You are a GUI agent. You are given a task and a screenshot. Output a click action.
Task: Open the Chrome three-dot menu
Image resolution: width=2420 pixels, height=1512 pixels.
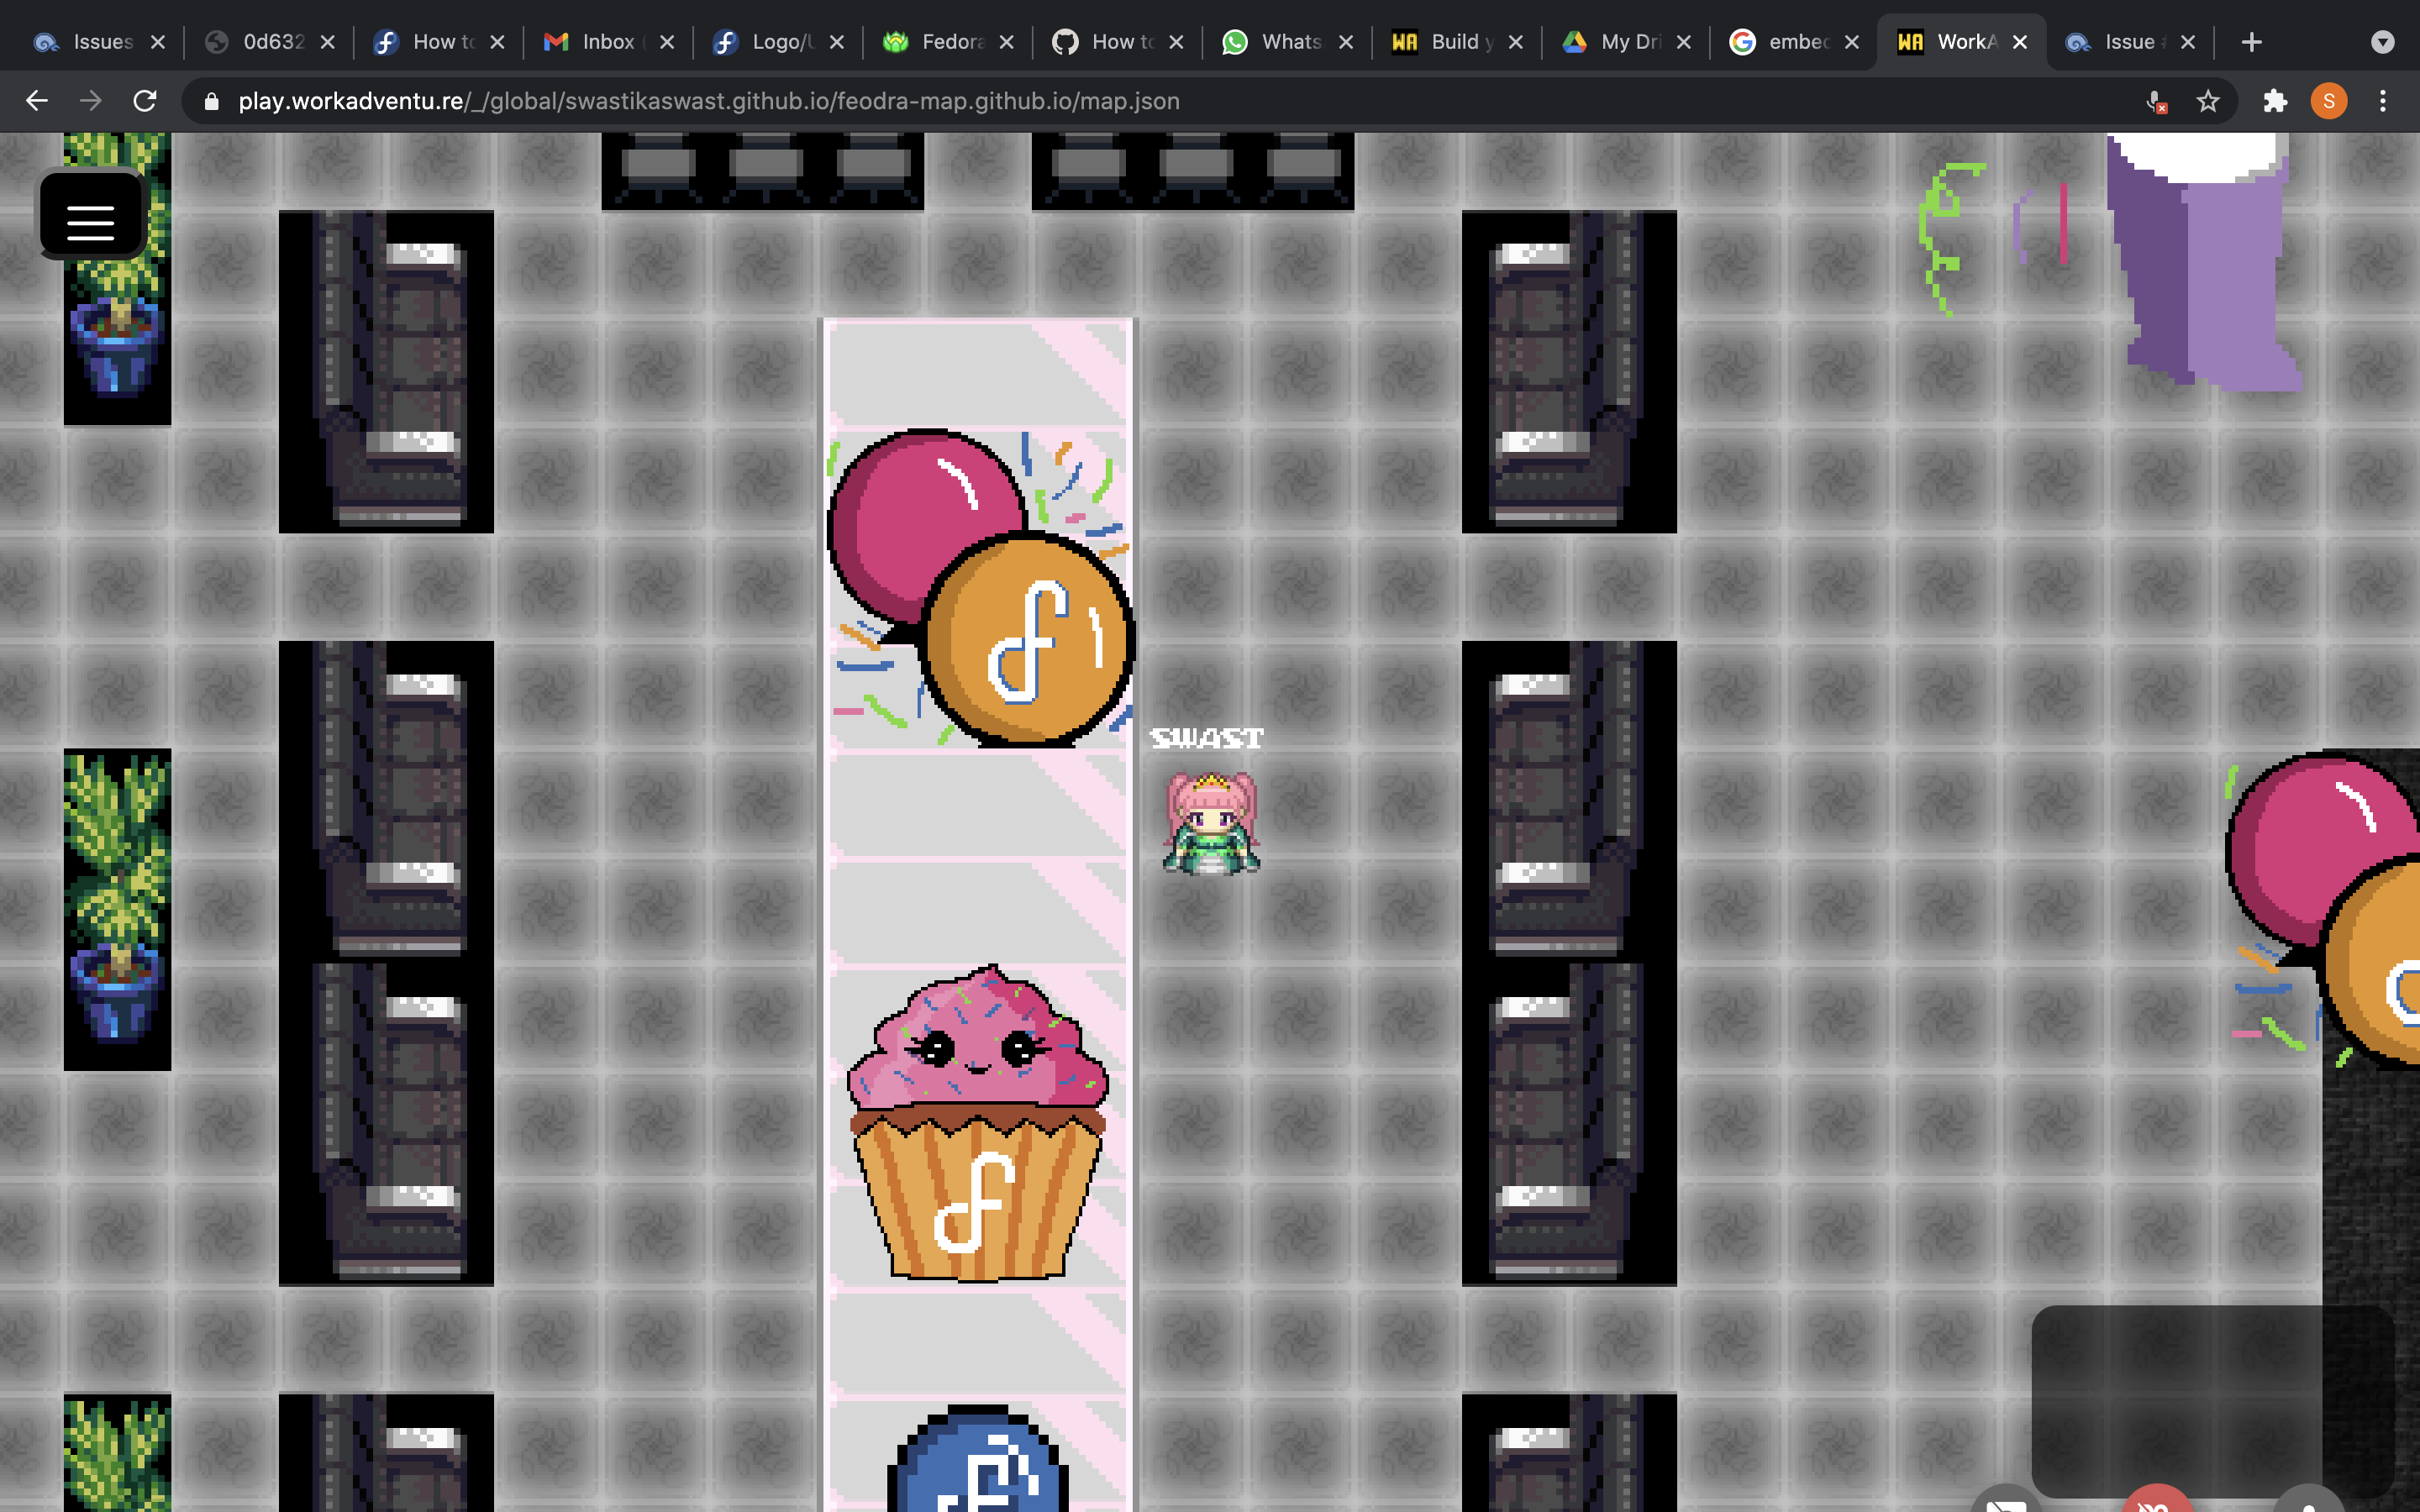2383,101
